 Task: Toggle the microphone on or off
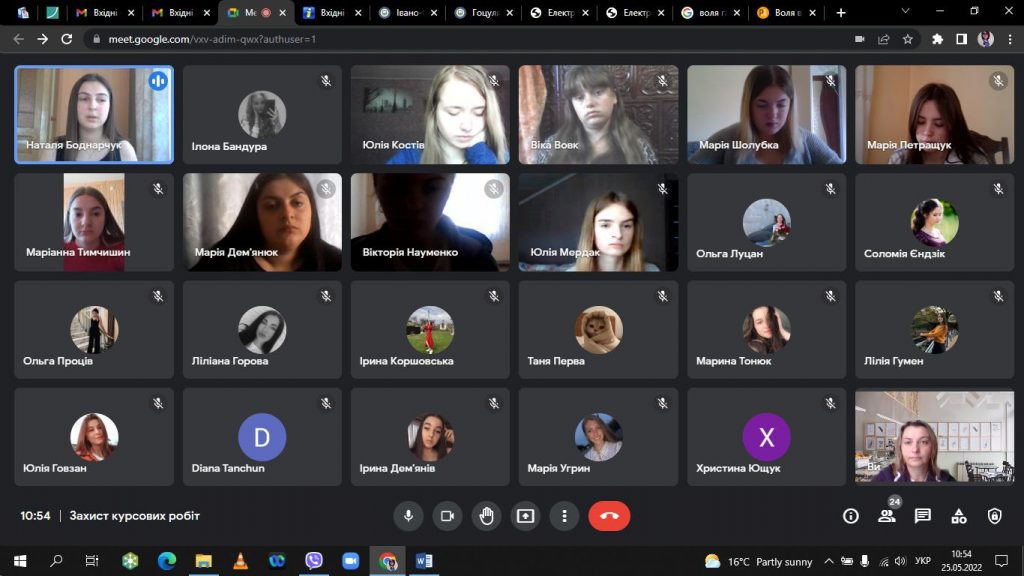(x=408, y=516)
